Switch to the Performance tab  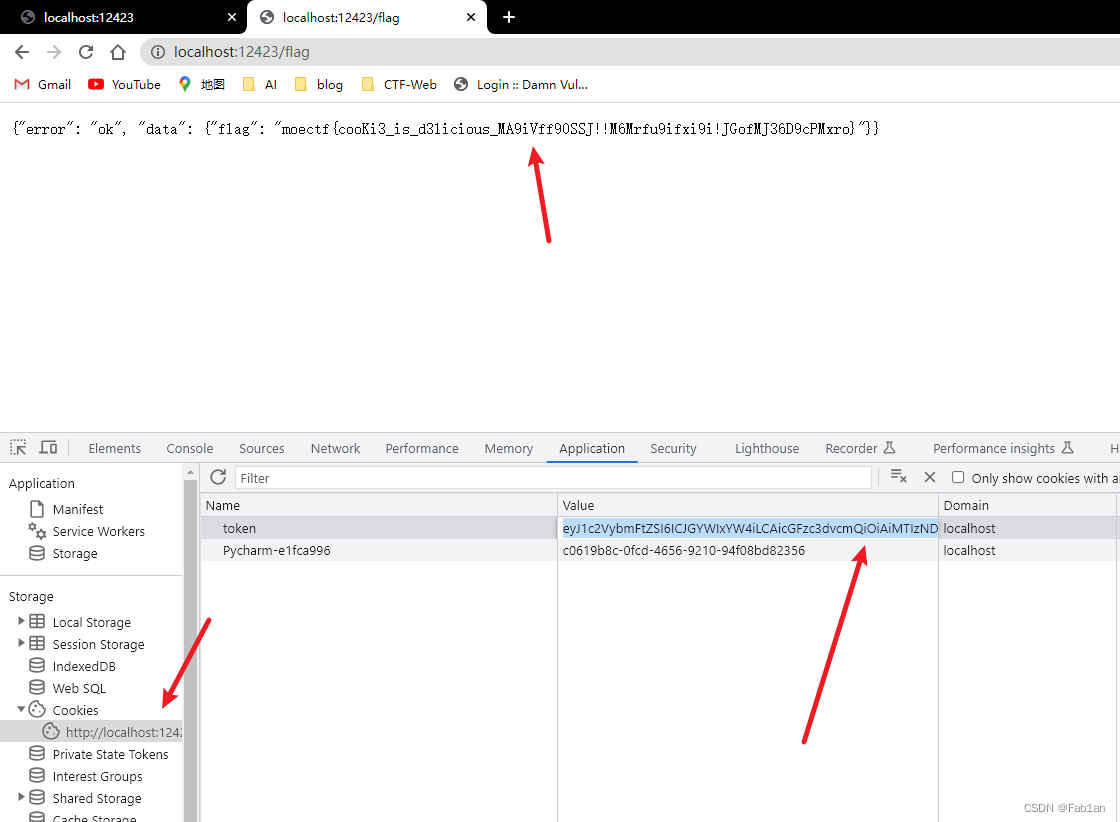click(422, 448)
